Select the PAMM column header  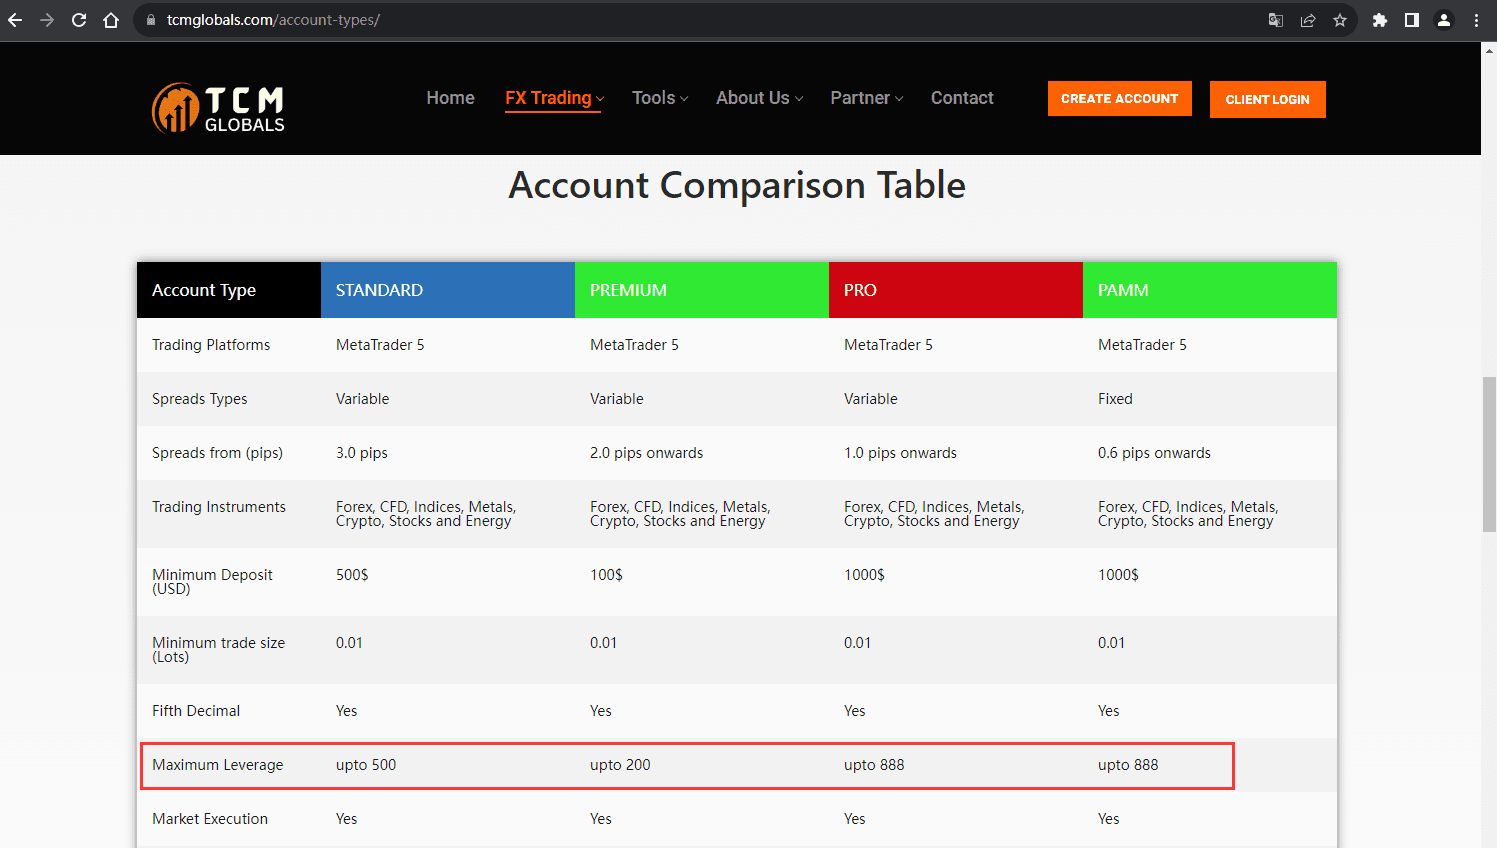(x=1210, y=290)
